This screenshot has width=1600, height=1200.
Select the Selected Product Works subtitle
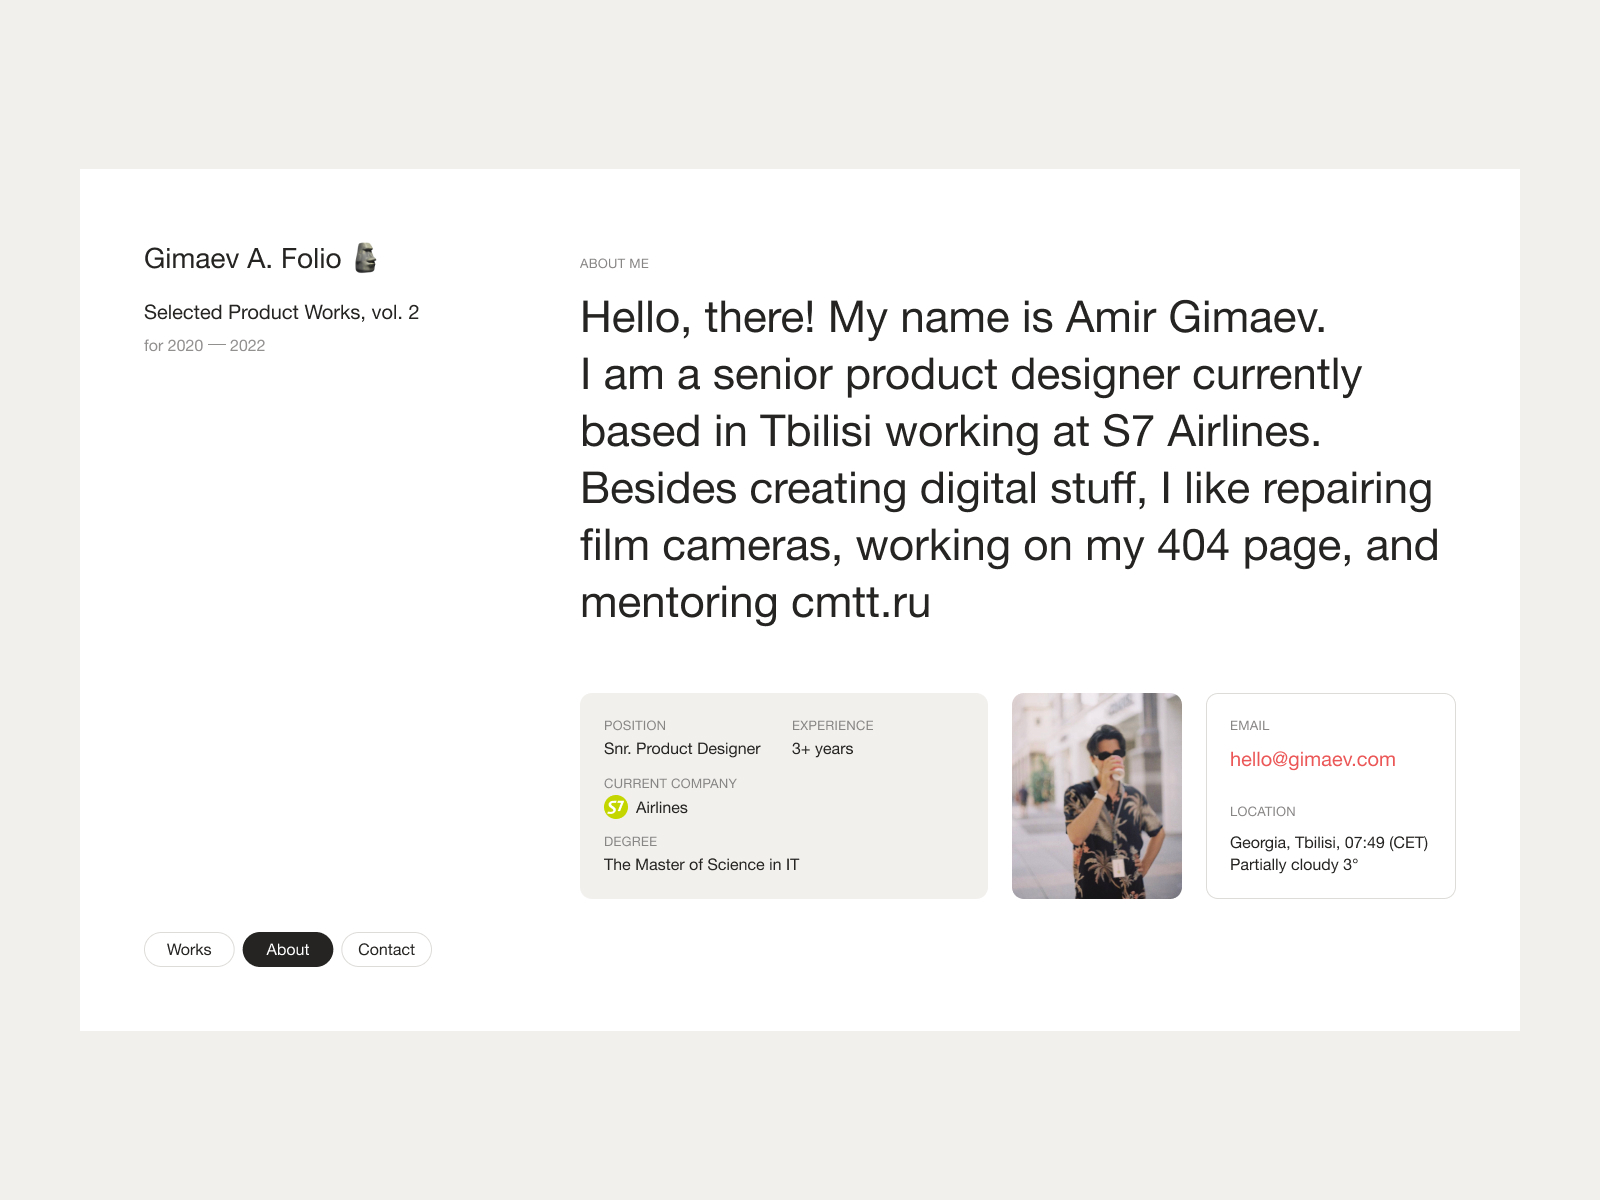(x=282, y=311)
